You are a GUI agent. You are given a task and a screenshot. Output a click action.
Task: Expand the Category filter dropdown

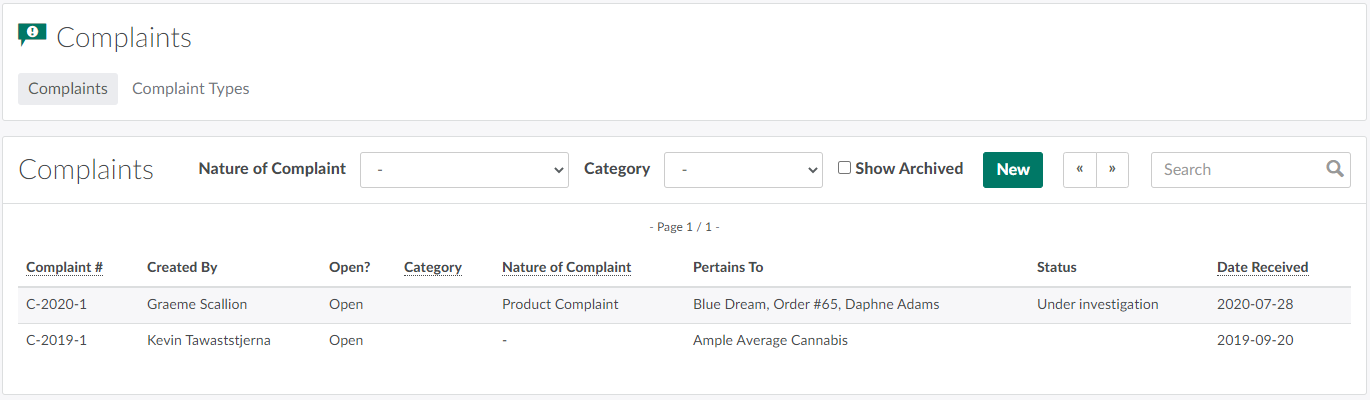tap(743, 170)
